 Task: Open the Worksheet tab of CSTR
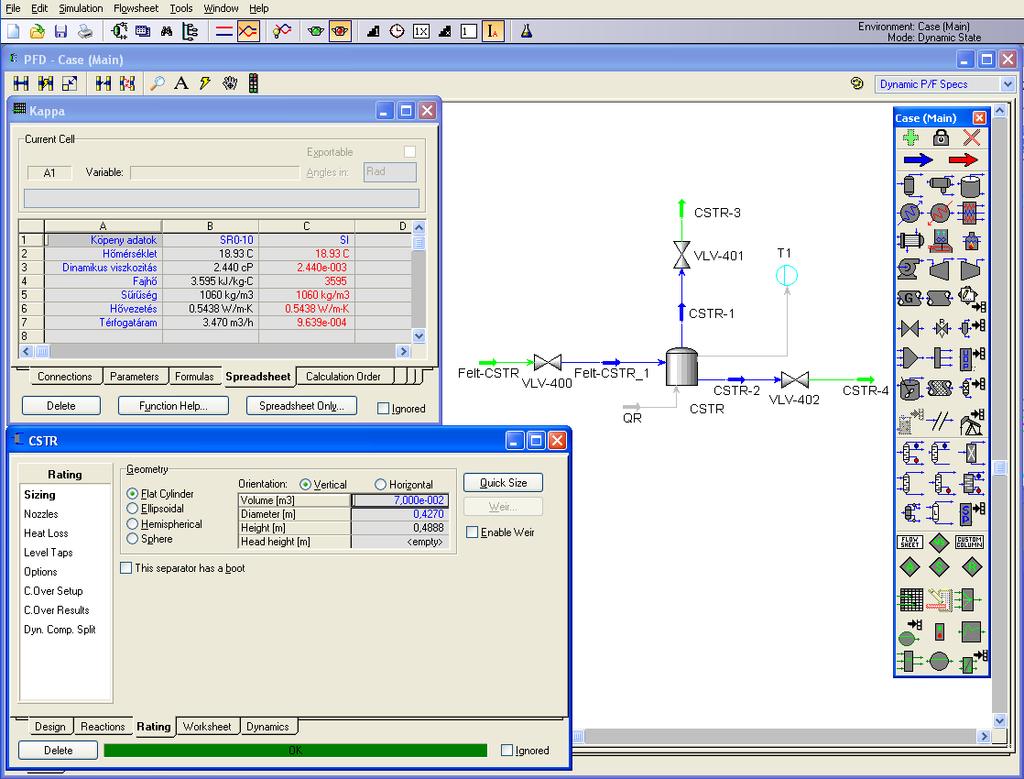point(207,727)
